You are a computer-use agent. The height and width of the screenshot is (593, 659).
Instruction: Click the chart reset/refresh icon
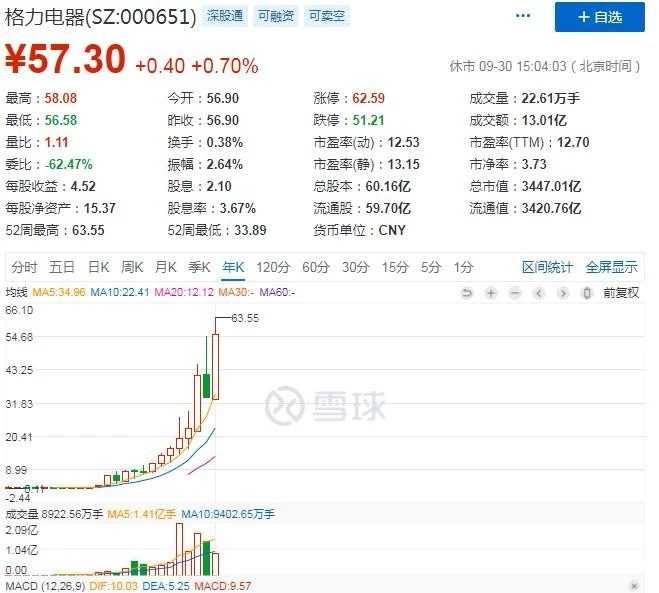point(467,293)
